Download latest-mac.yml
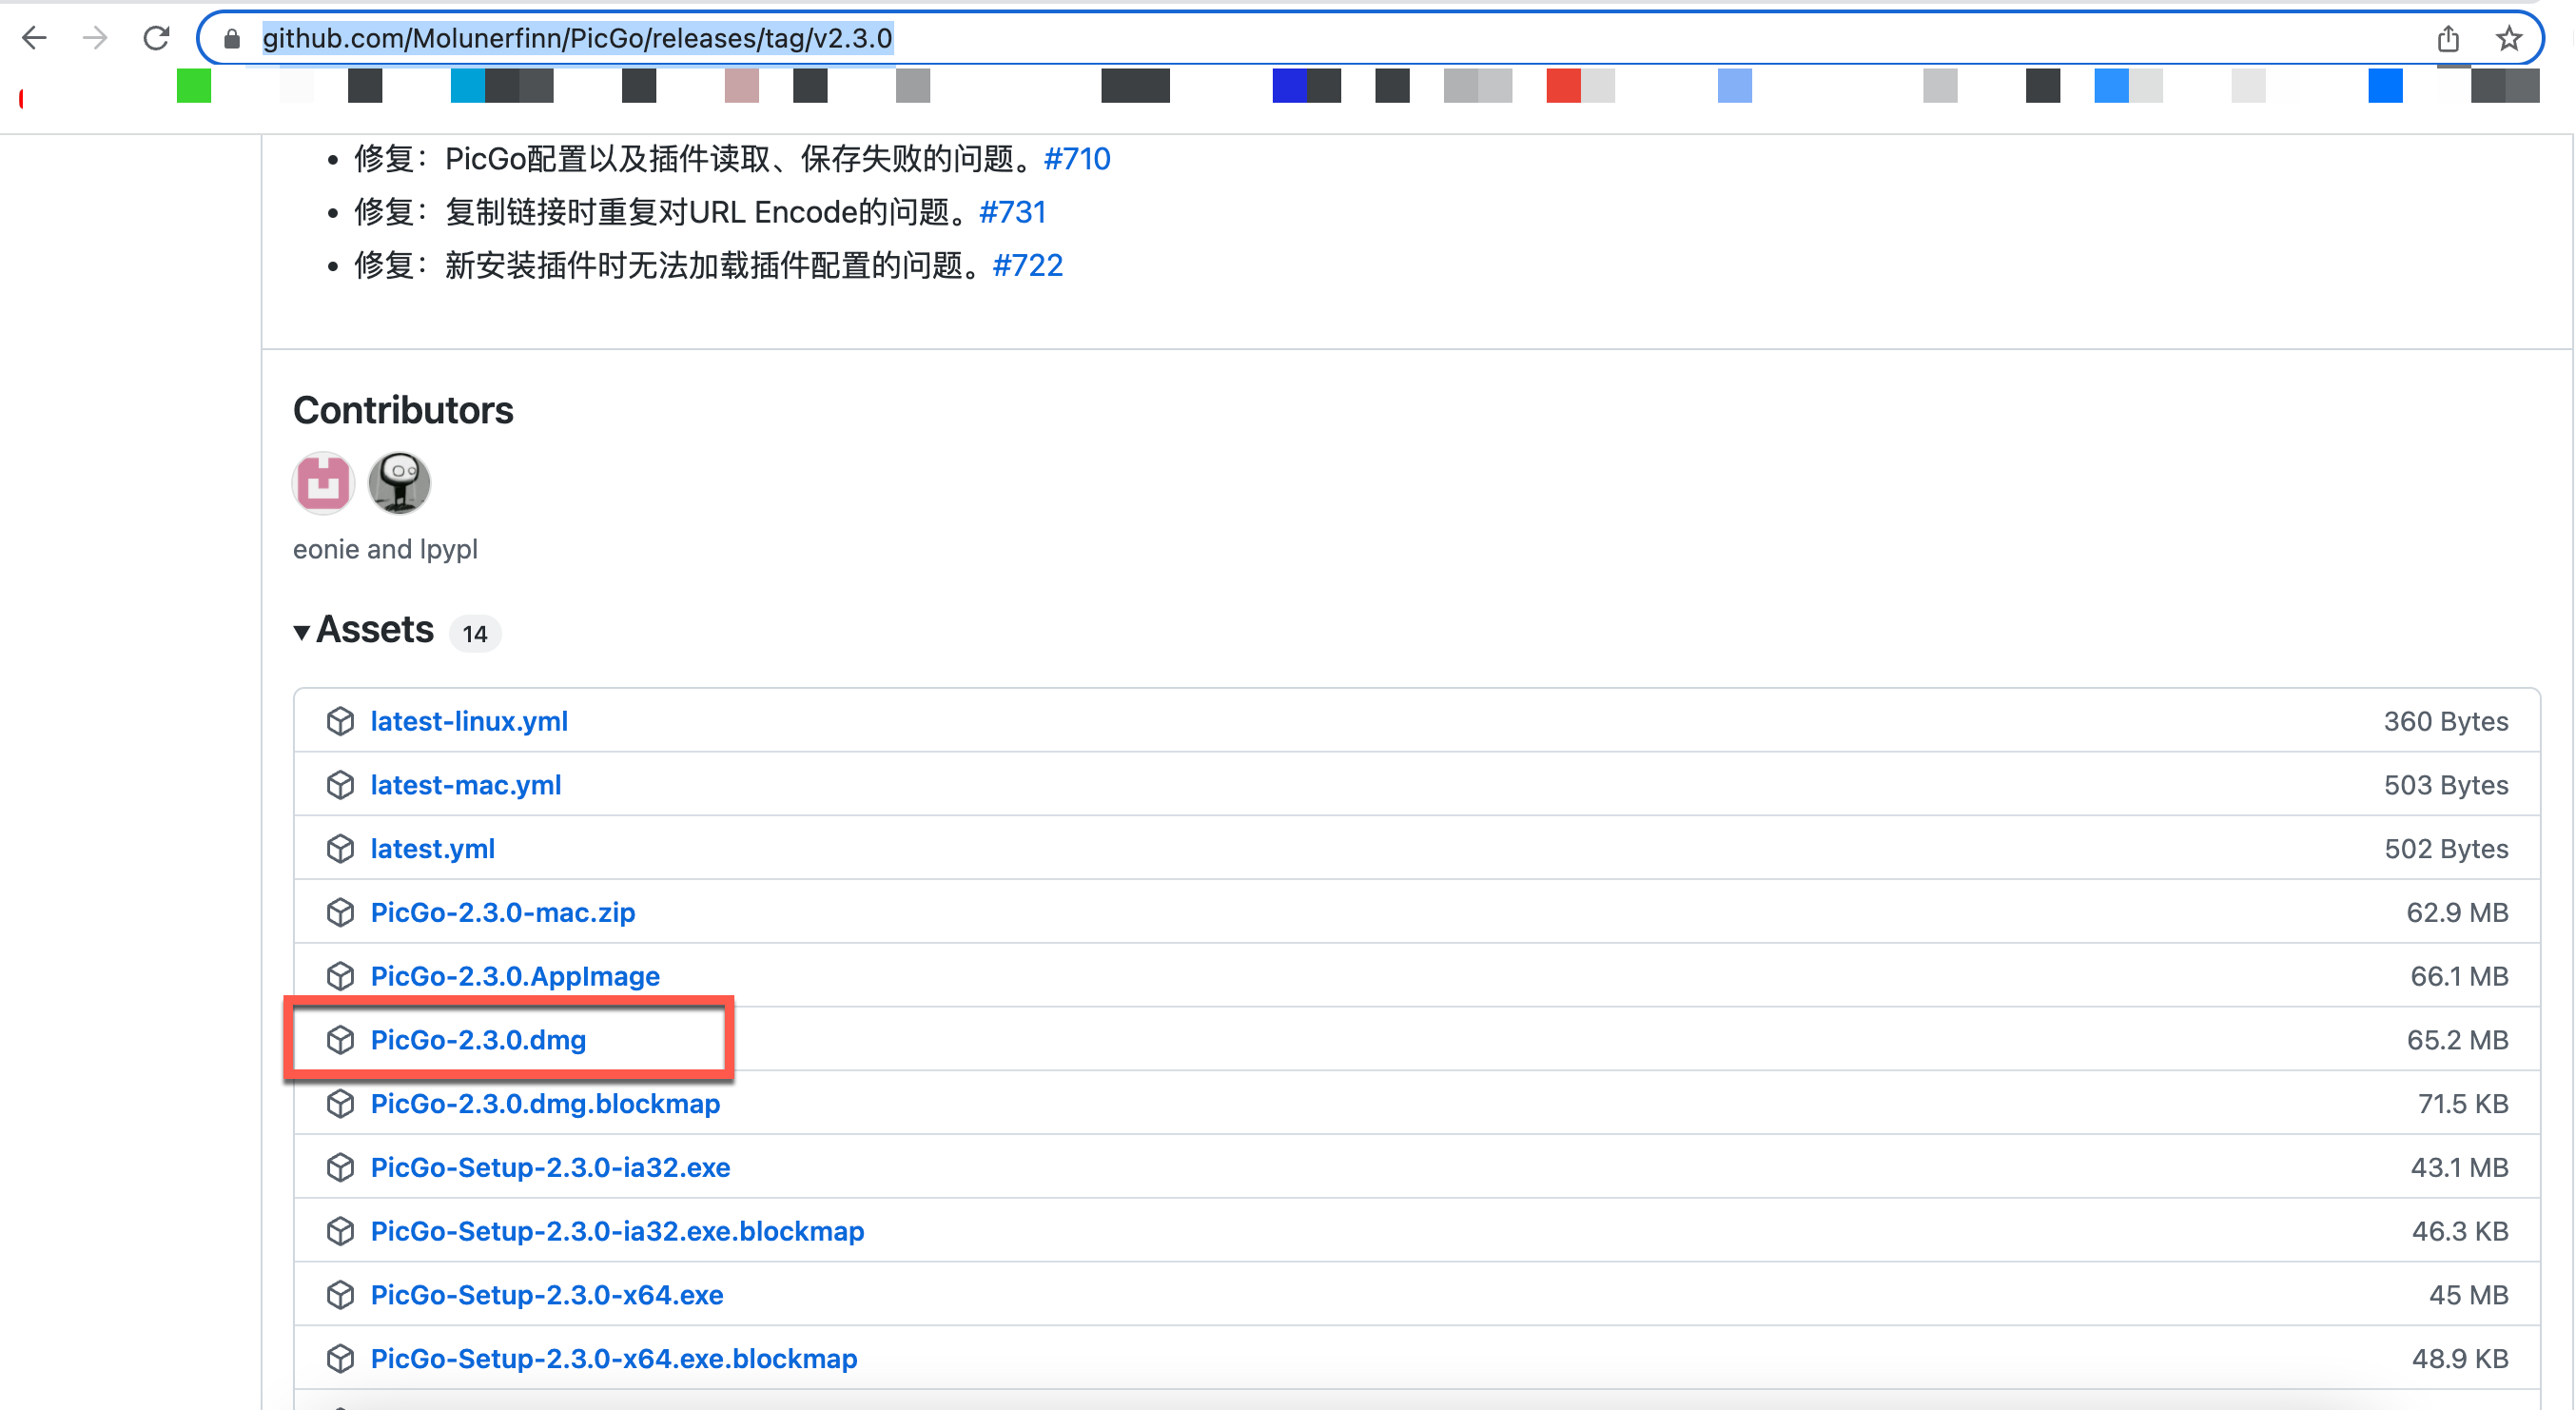The height and width of the screenshot is (1410, 2576). pos(466,785)
